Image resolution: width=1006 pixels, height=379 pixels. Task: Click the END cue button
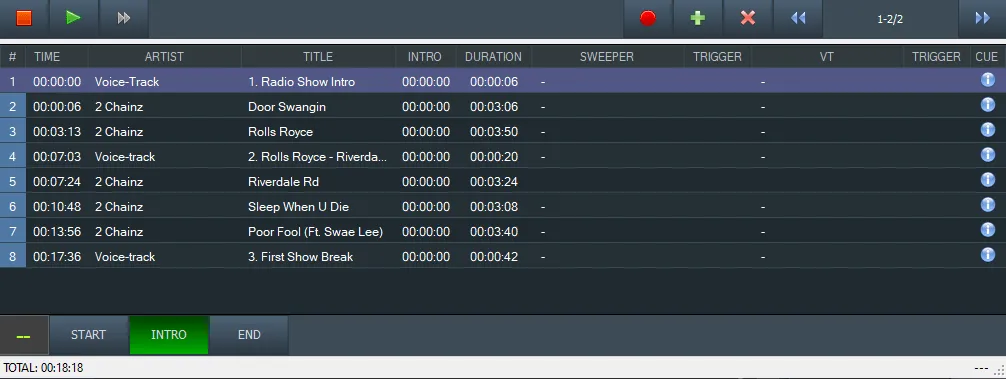tap(249, 335)
